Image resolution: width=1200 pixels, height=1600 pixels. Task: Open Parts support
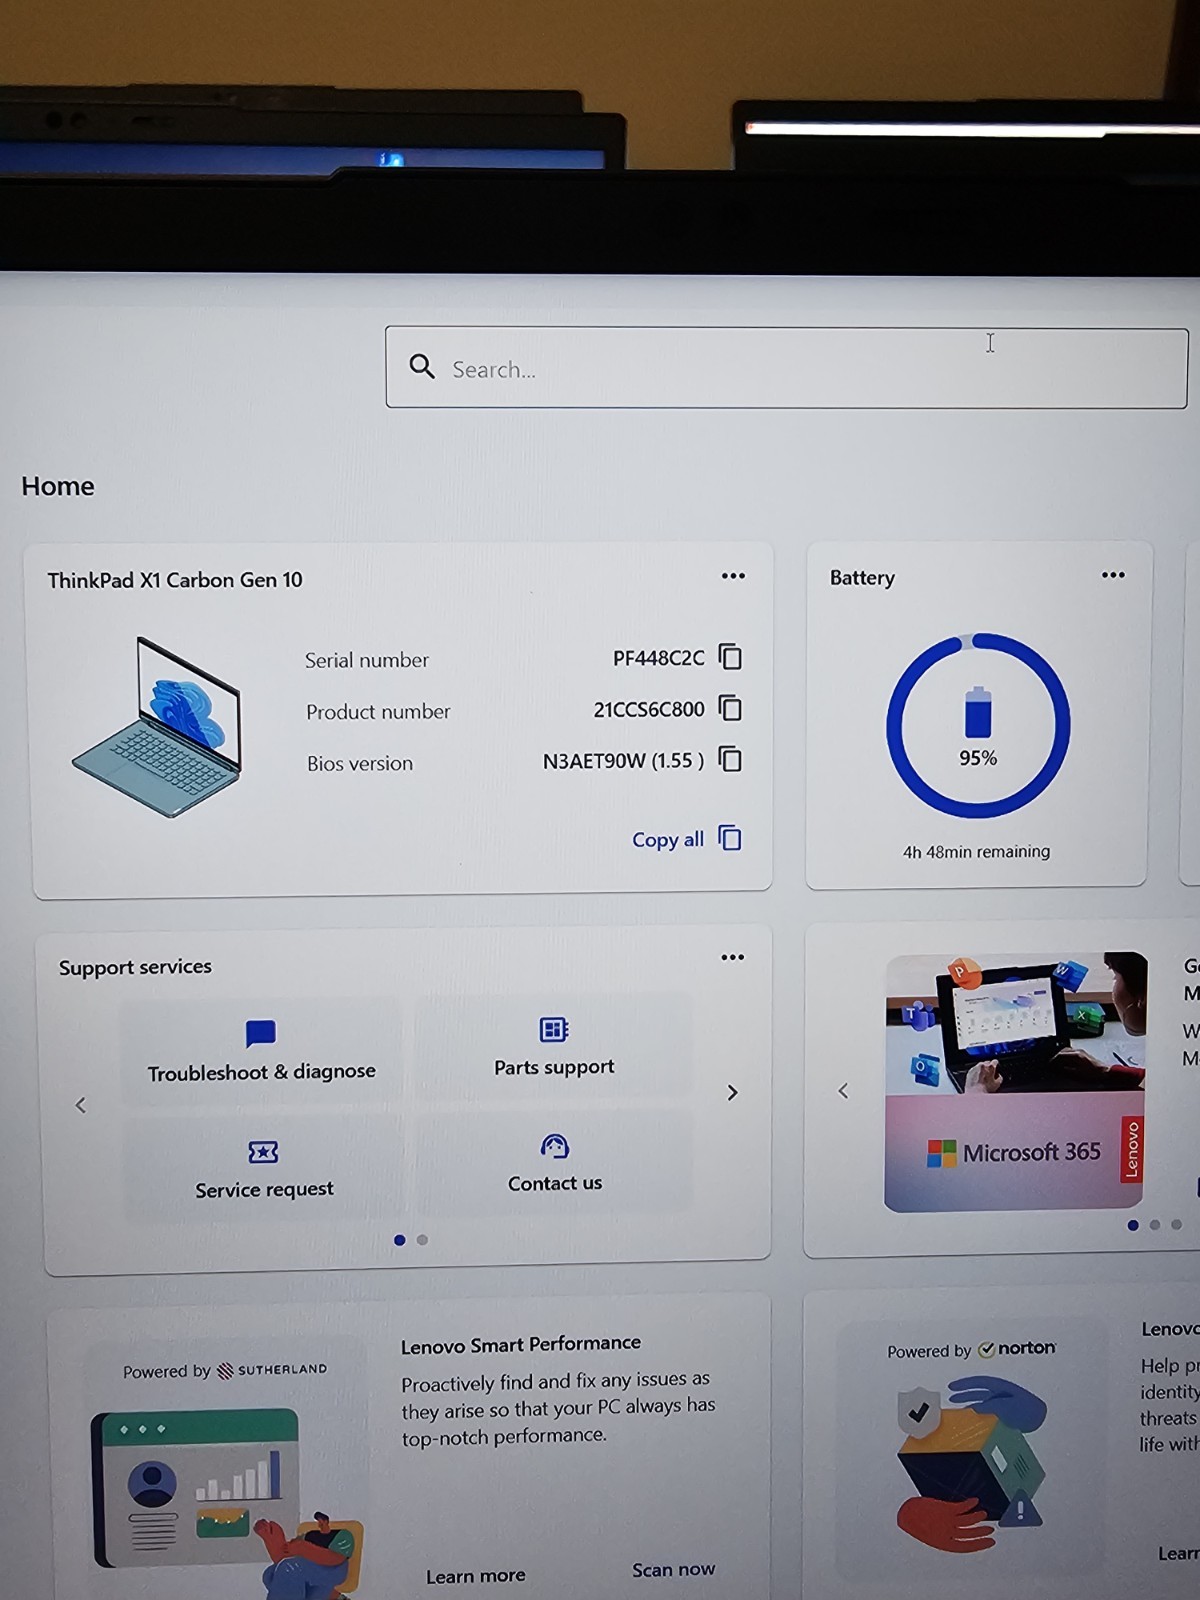pos(554,1046)
